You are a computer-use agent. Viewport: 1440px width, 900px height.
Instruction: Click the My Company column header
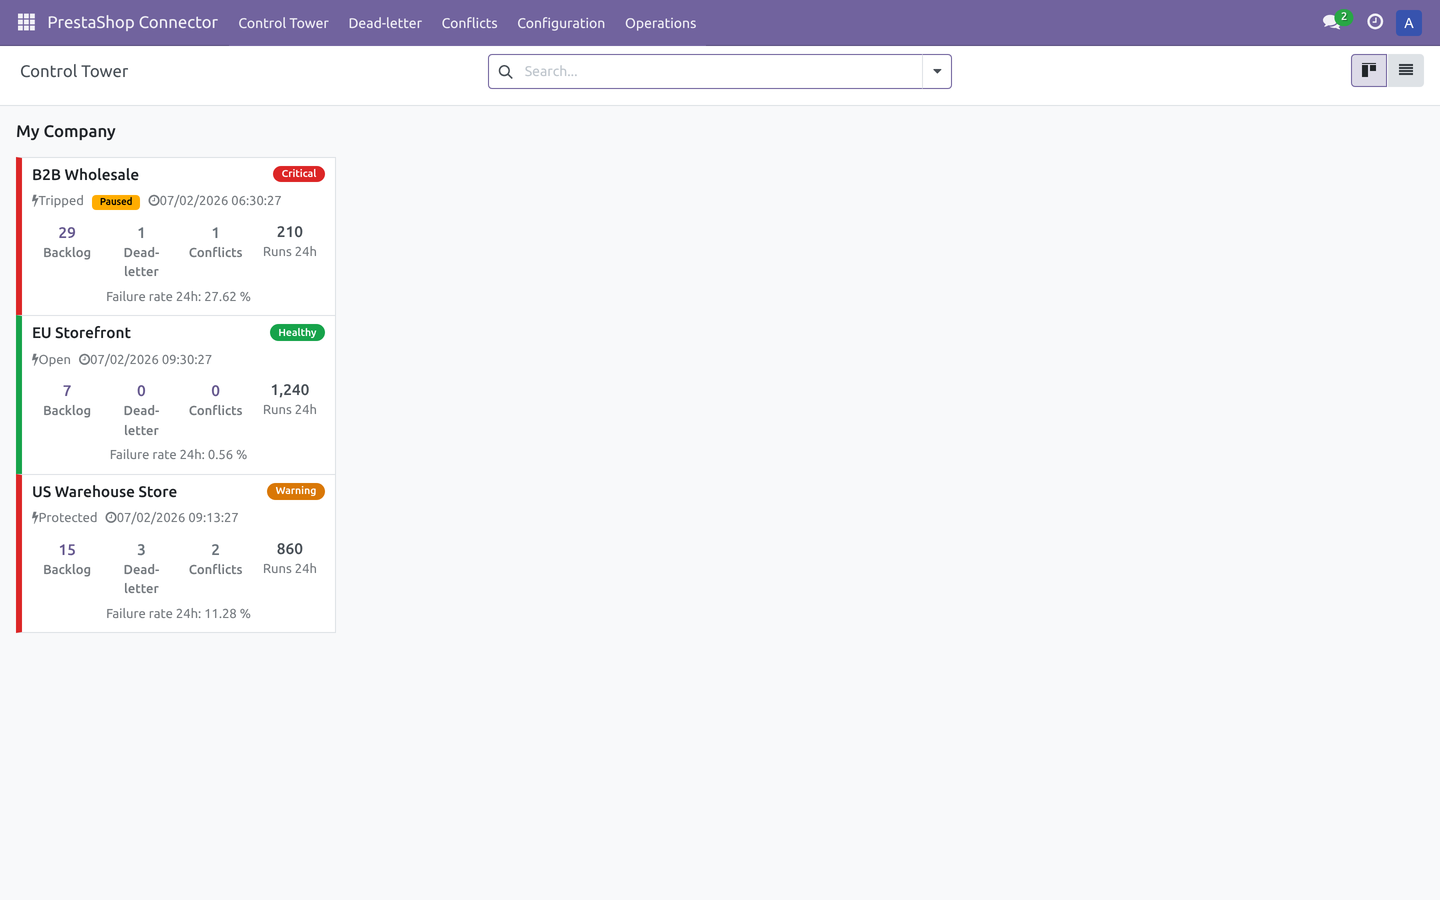(66, 131)
